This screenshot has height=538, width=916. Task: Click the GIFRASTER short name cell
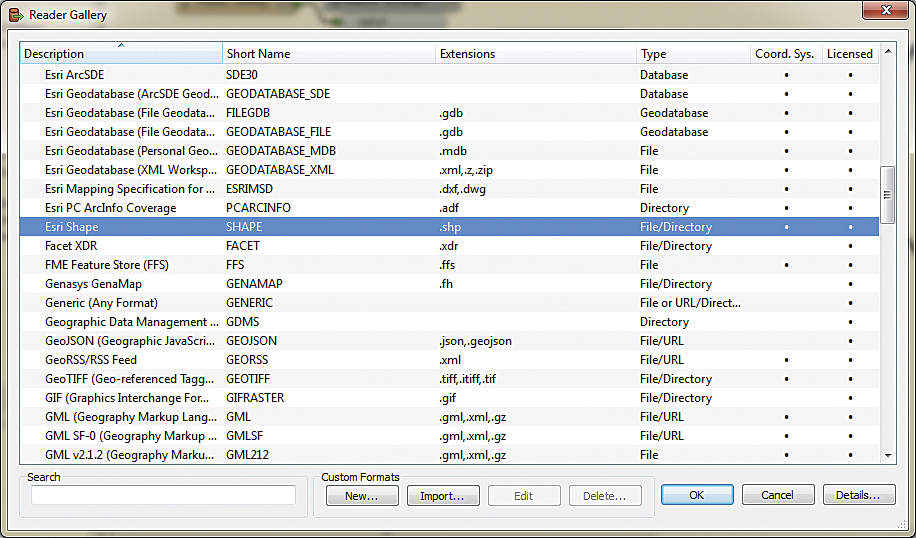(x=255, y=398)
